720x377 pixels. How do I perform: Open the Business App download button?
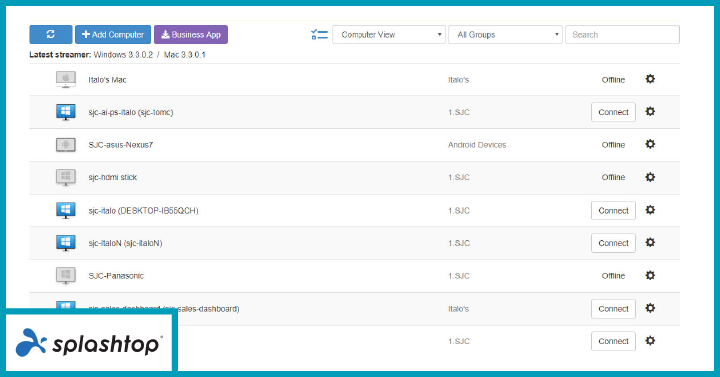[x=191, y=34]
